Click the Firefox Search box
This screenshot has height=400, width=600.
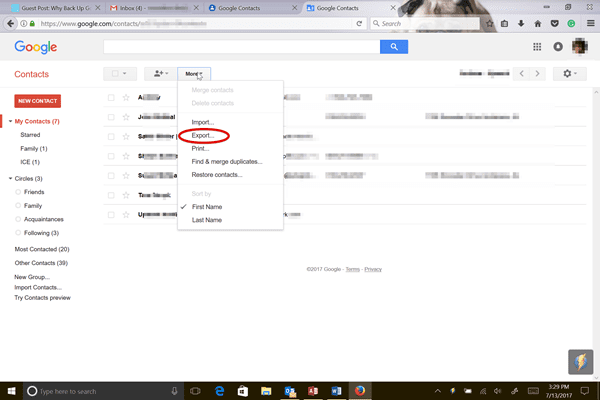click(x=425, y=23)
